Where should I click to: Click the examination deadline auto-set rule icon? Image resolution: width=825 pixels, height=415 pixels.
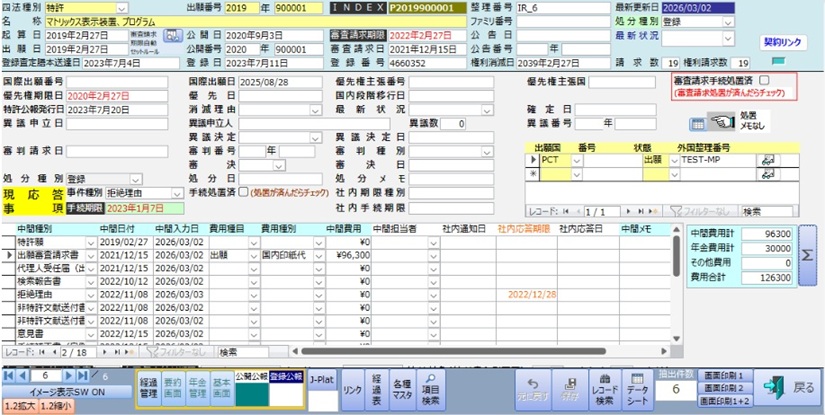coord(172,36)
